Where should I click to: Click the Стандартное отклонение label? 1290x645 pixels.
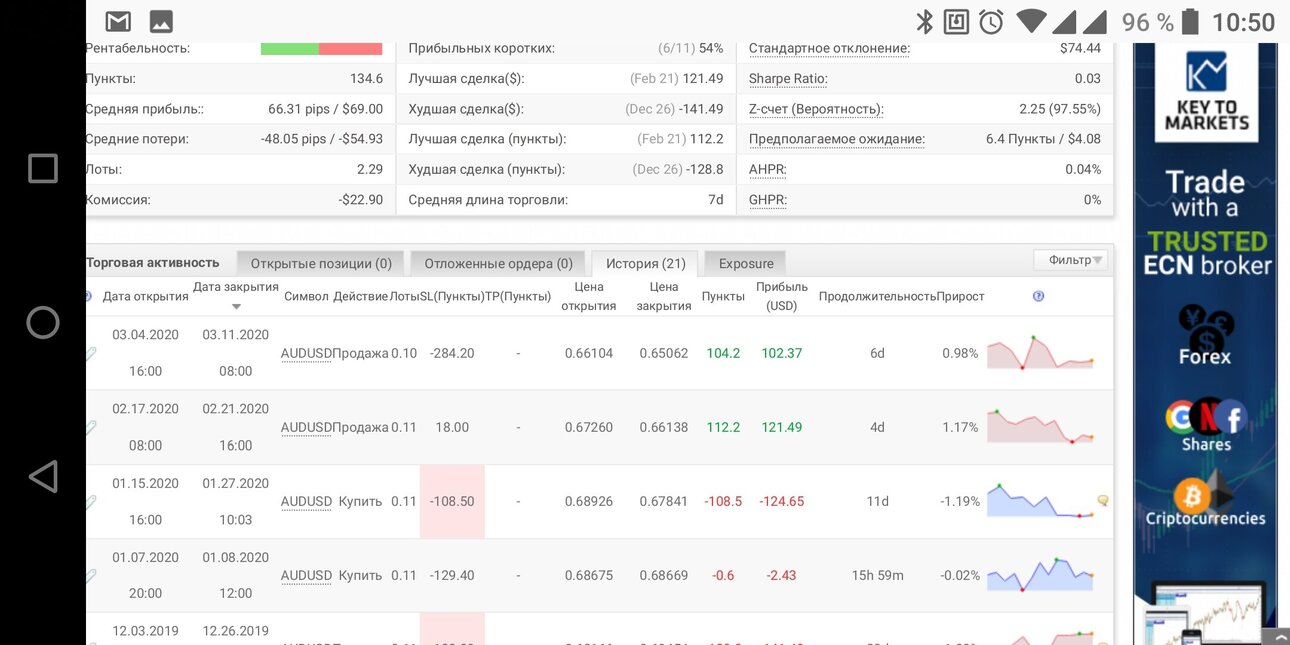pos(829,48)
